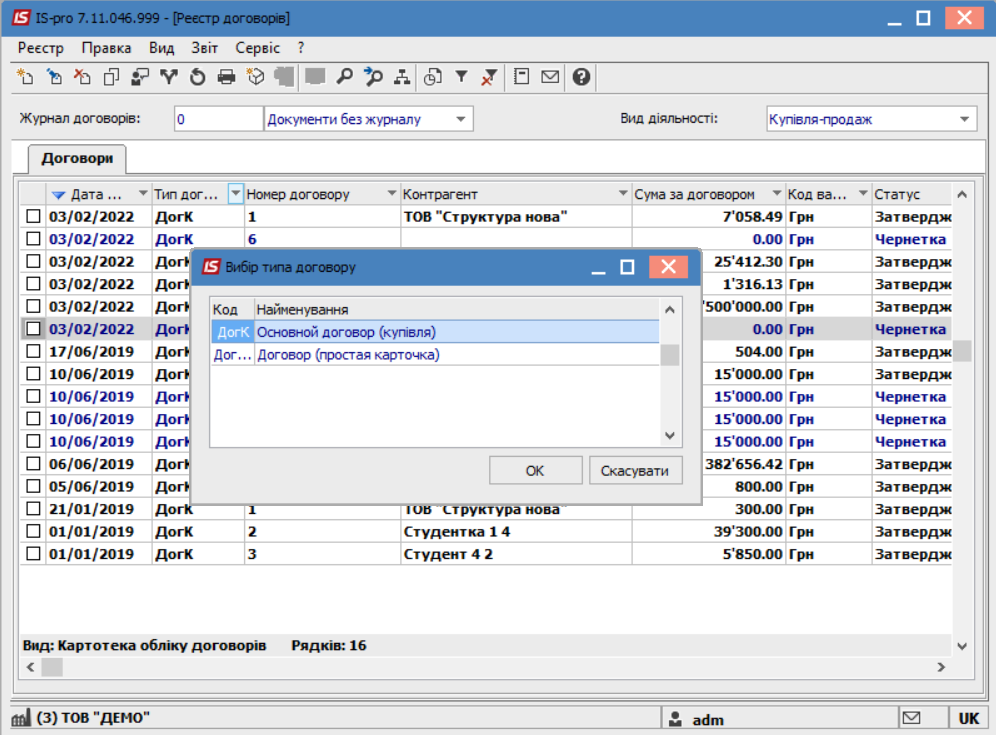Image resolution: width=996 pixels, height=735 pixels.
Task: Open the ? help menu
Action: pos(301,48)
